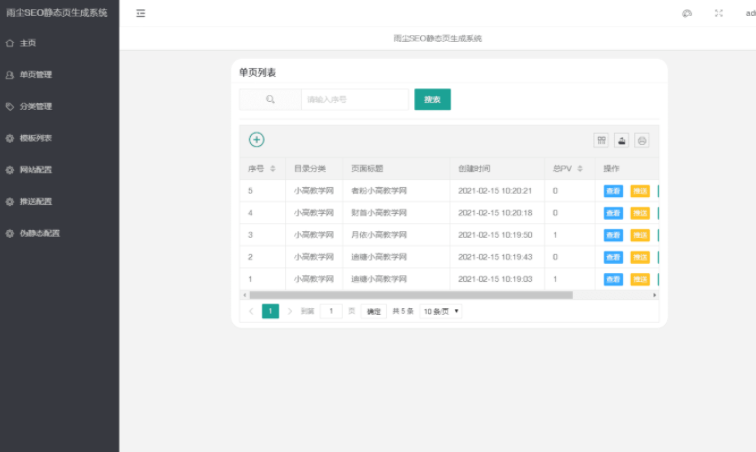Image resolution: width=756 pixels, height=452 pixels.
Task: Click the print table icon
Action: click(x=642, y=141)
